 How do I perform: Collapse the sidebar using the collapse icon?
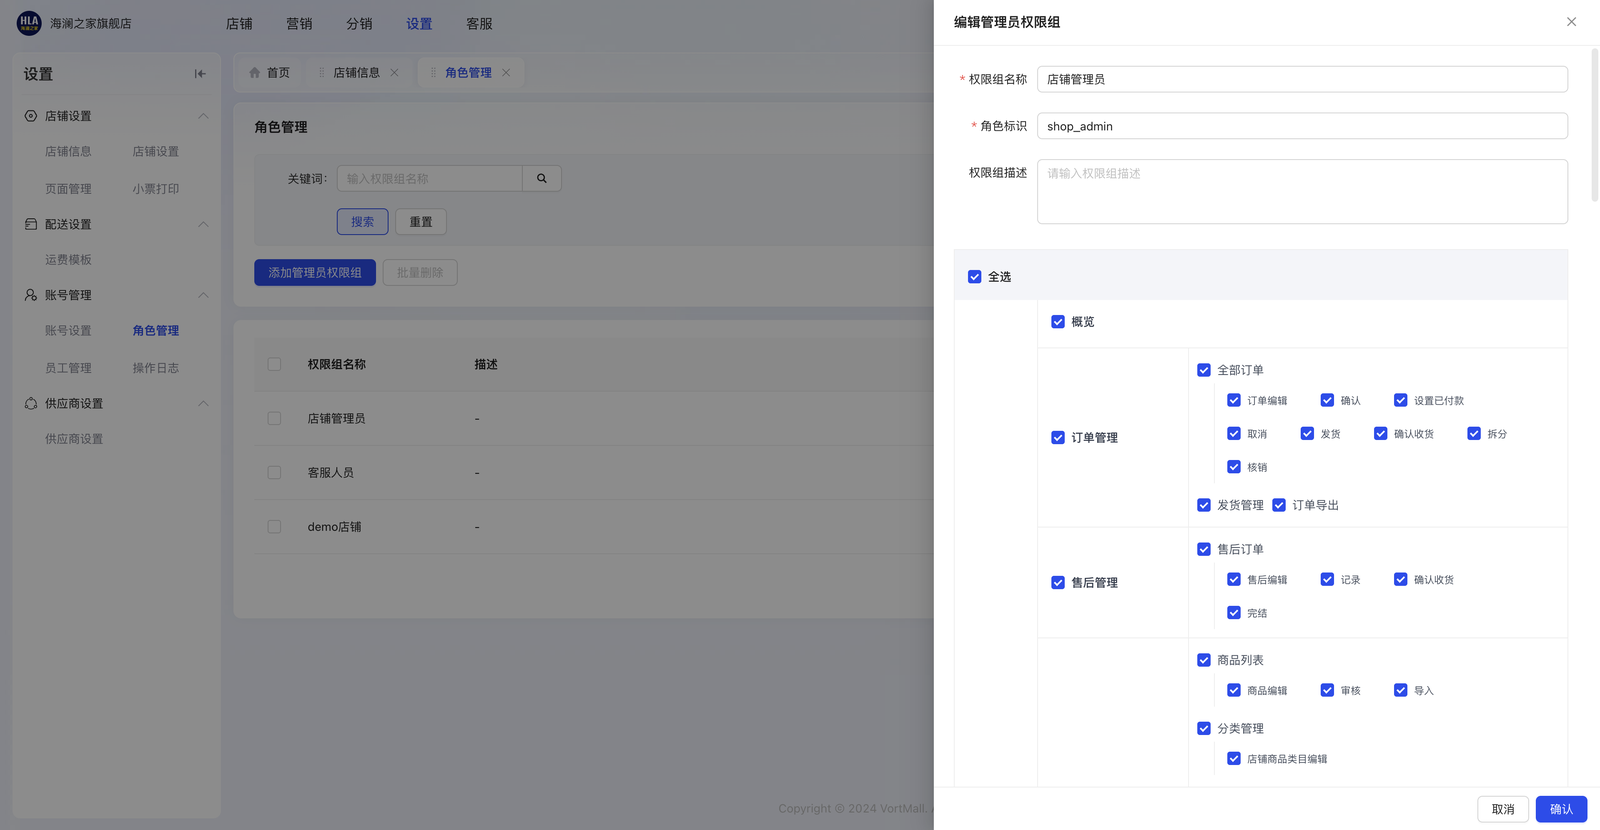tap(200, 74)
